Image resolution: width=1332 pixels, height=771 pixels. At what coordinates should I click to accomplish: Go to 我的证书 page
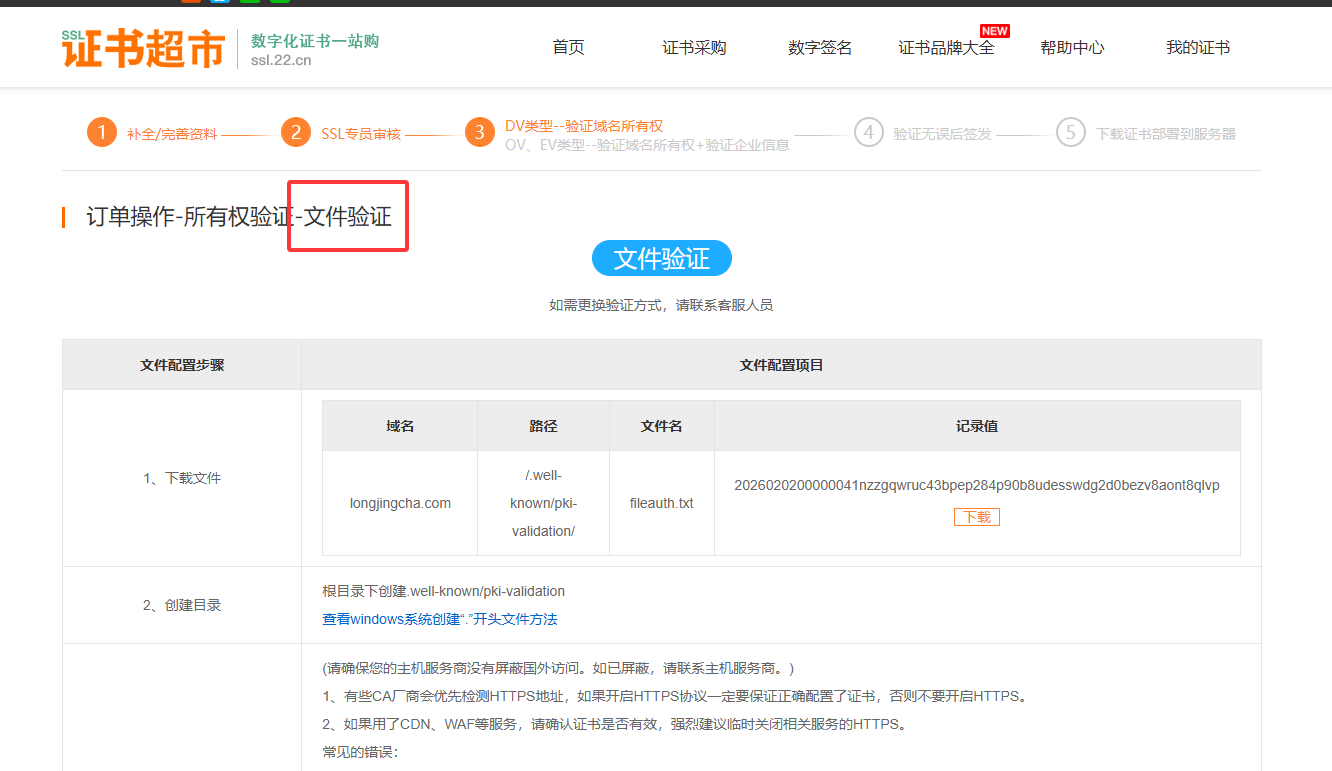click(1198, 48)
